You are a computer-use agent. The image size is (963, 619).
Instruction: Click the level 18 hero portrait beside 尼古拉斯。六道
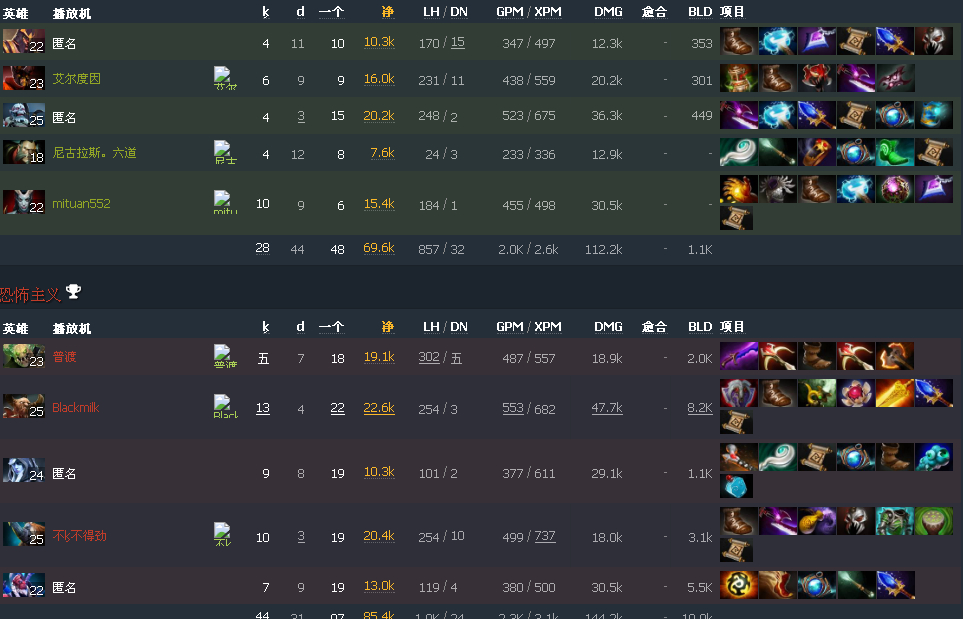(x=24, y=152)
